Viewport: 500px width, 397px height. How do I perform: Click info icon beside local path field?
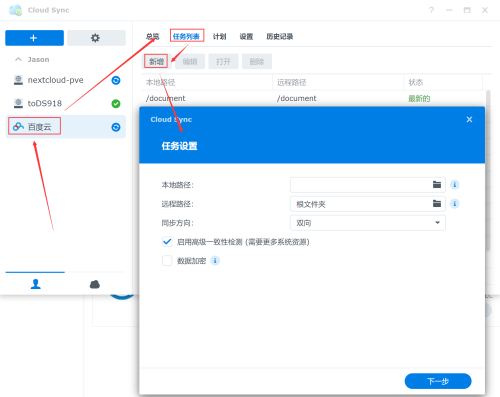(x=454, y=185)
